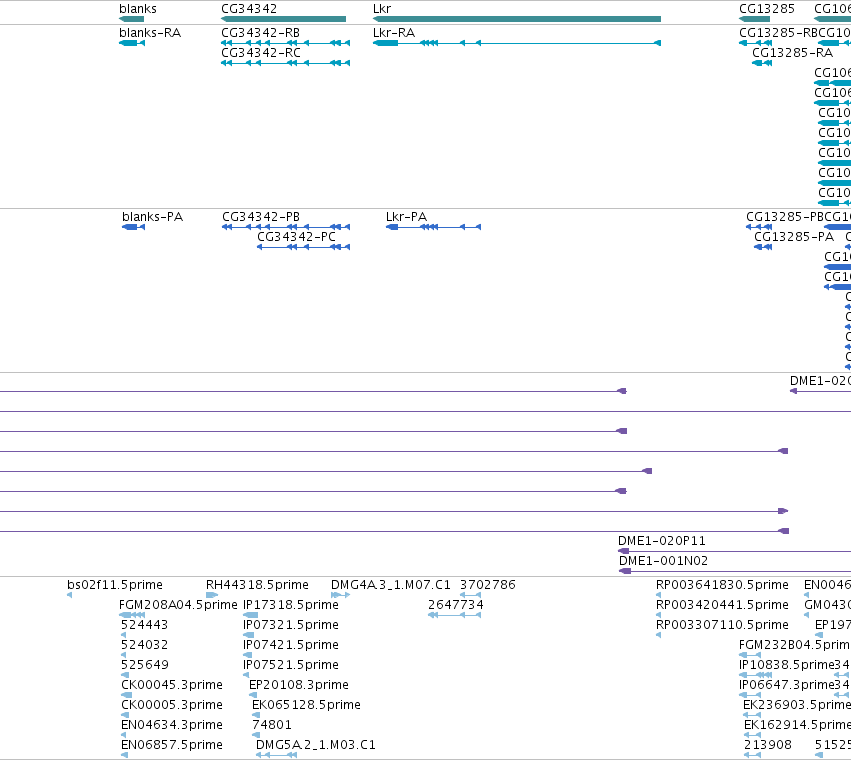Click the RH44318.5prime EST label

coord(257,585)
